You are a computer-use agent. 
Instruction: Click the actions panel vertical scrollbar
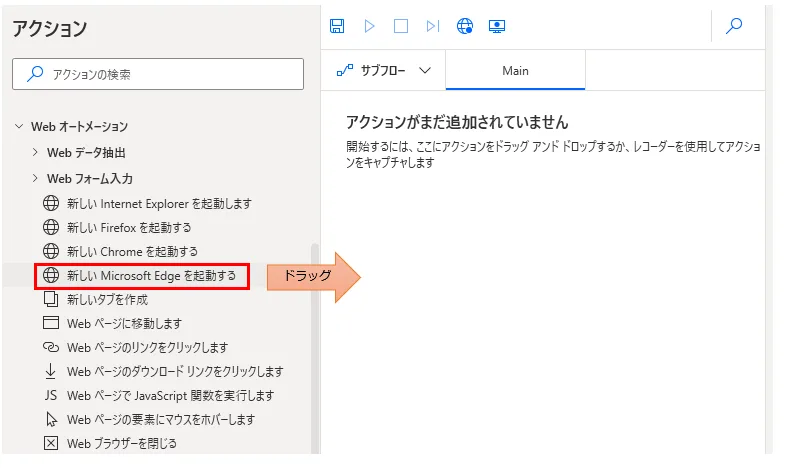(314, 350)
